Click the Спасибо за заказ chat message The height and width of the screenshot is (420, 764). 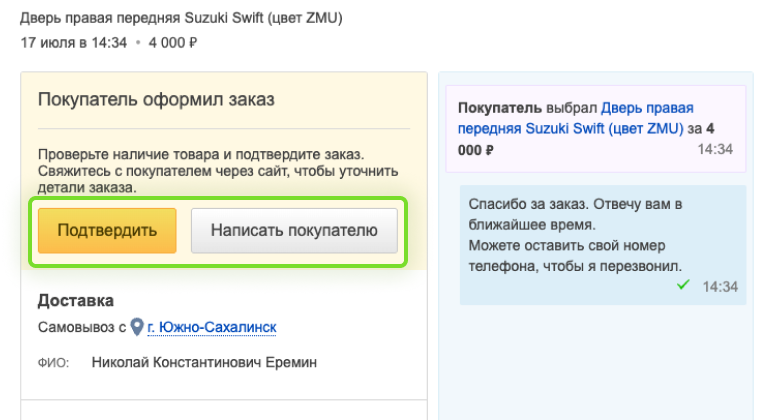575,235
